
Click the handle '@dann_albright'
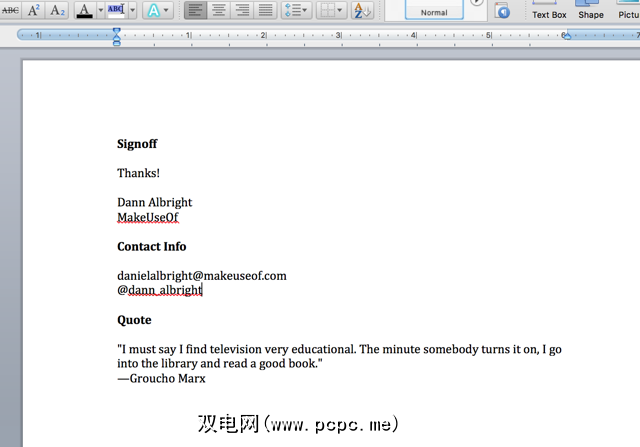(160, 290)
